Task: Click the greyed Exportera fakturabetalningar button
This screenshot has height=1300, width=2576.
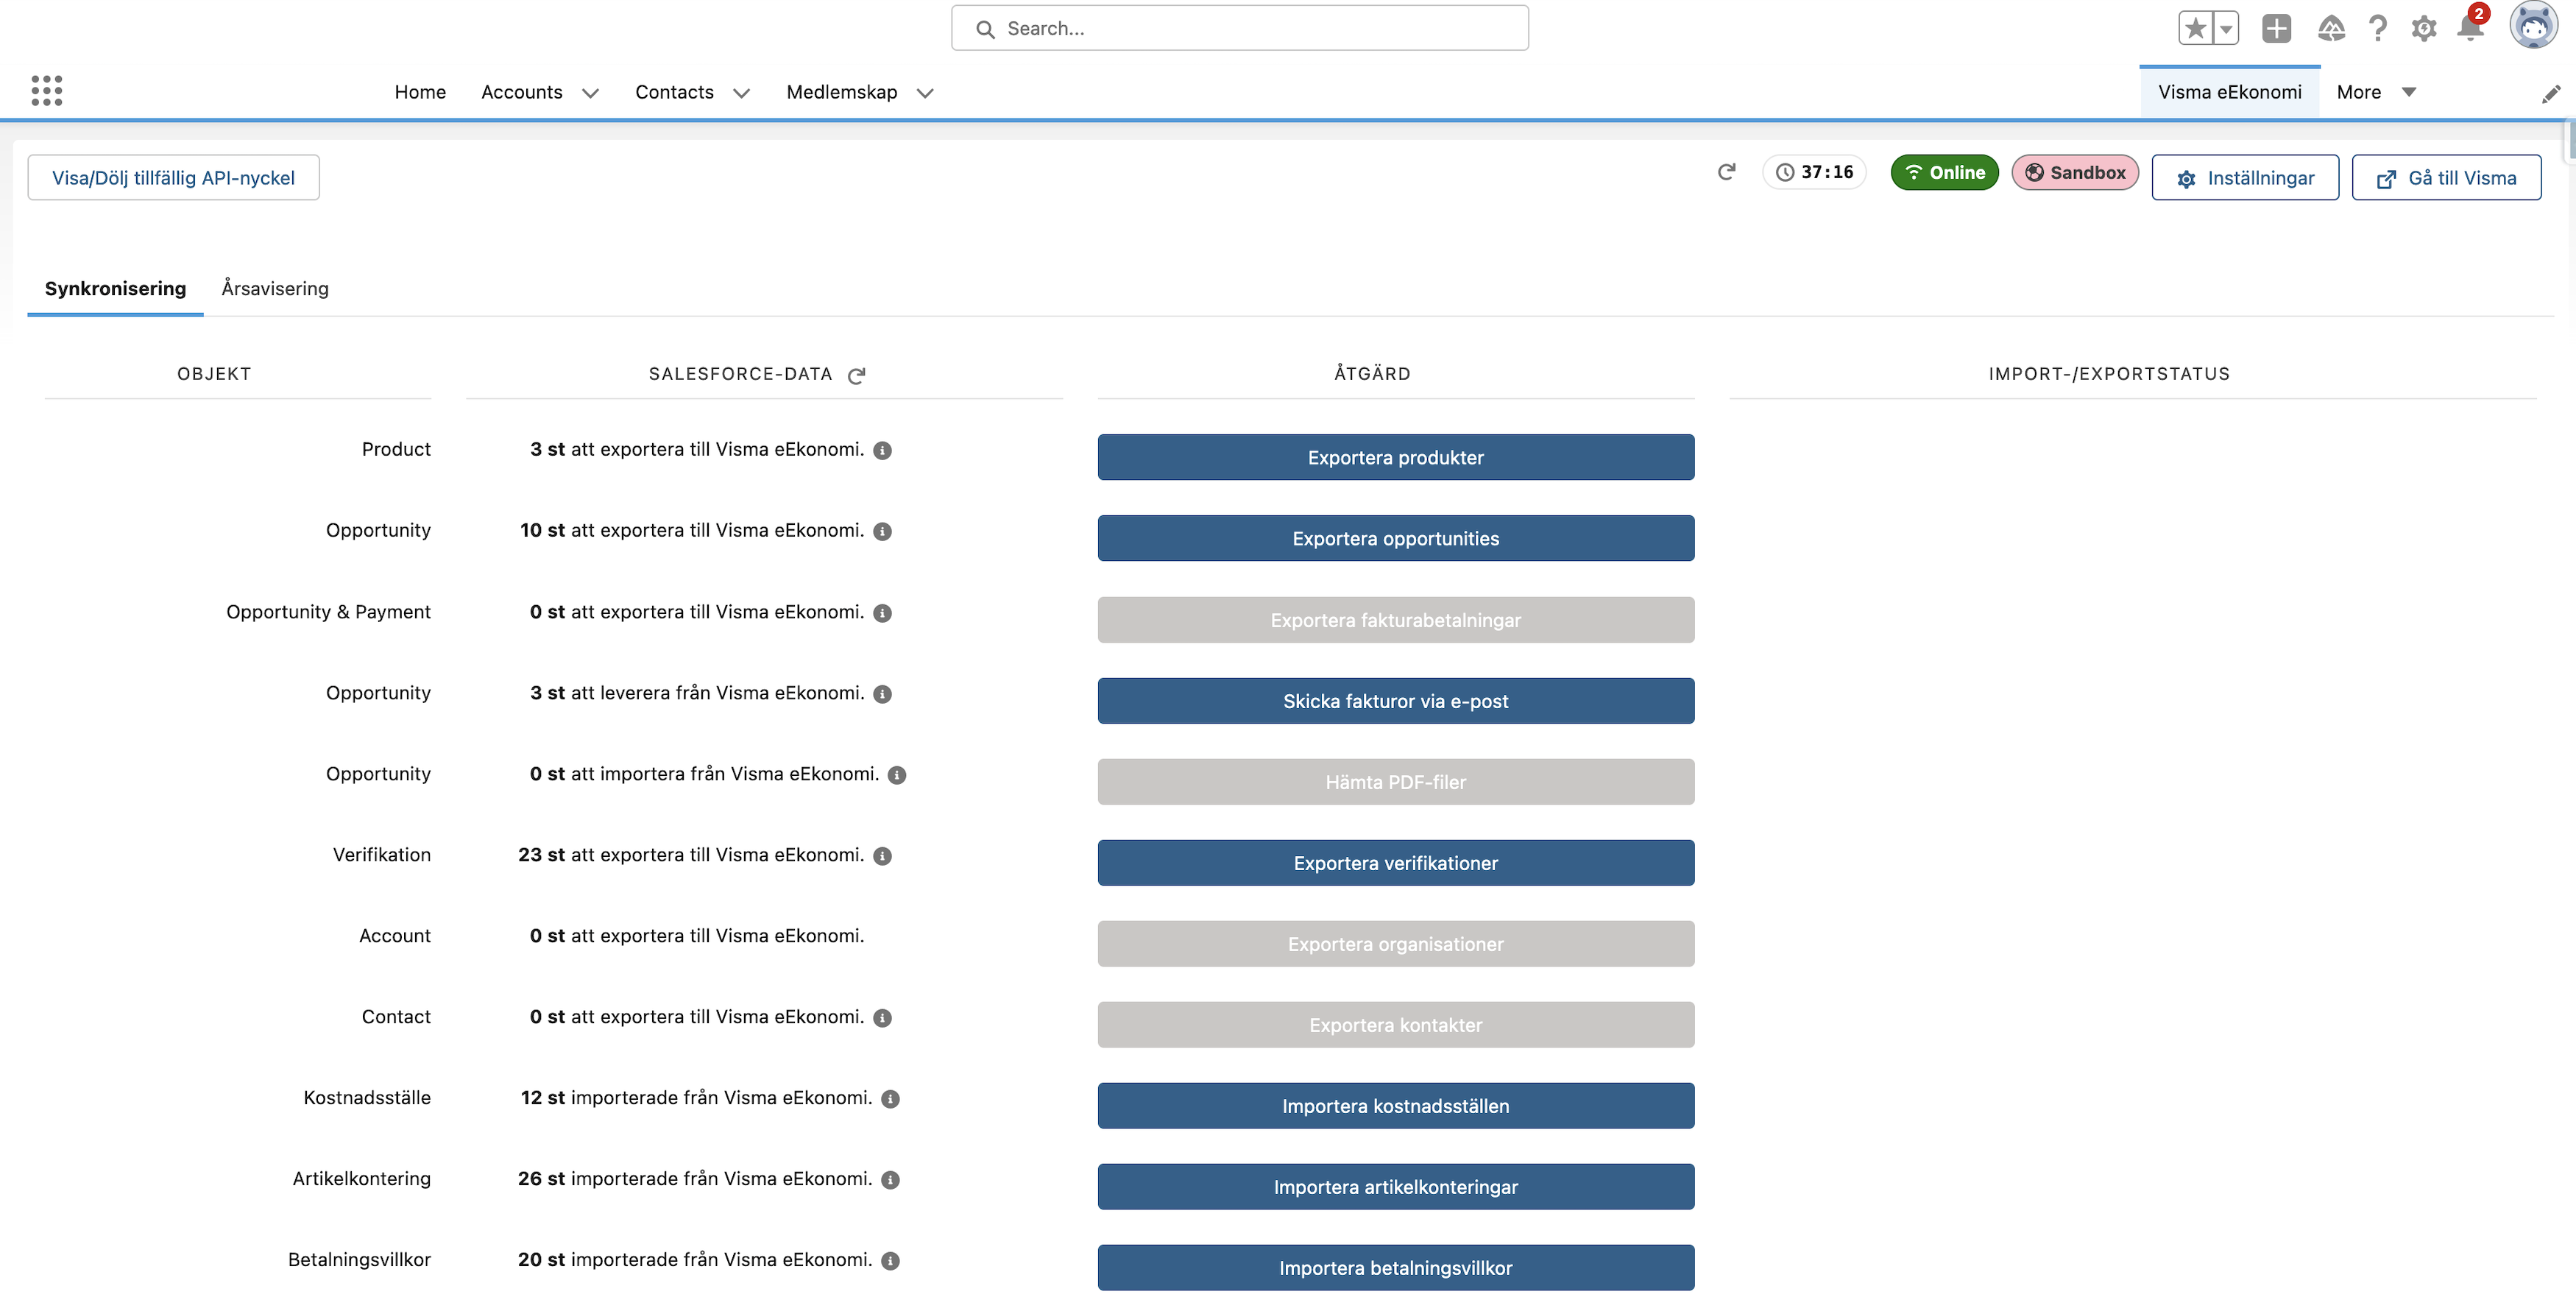Action: click(x=1395, y=620)
